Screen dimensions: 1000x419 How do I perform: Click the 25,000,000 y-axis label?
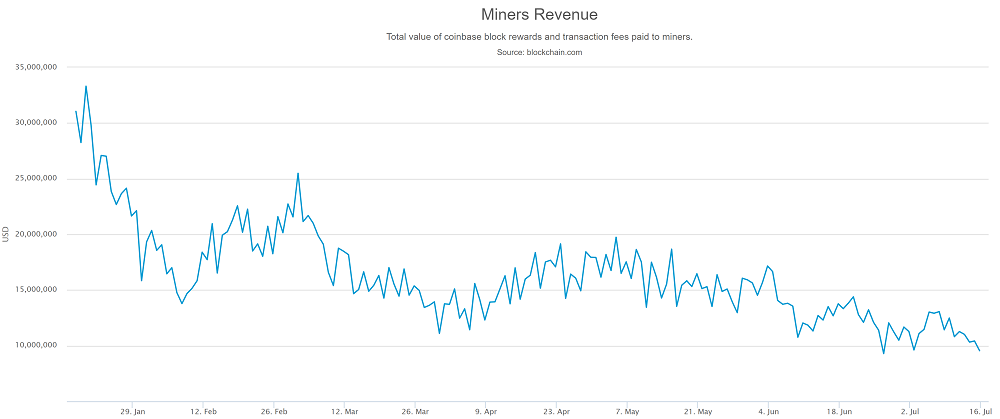pyautogui.click(x=36, y=179)
